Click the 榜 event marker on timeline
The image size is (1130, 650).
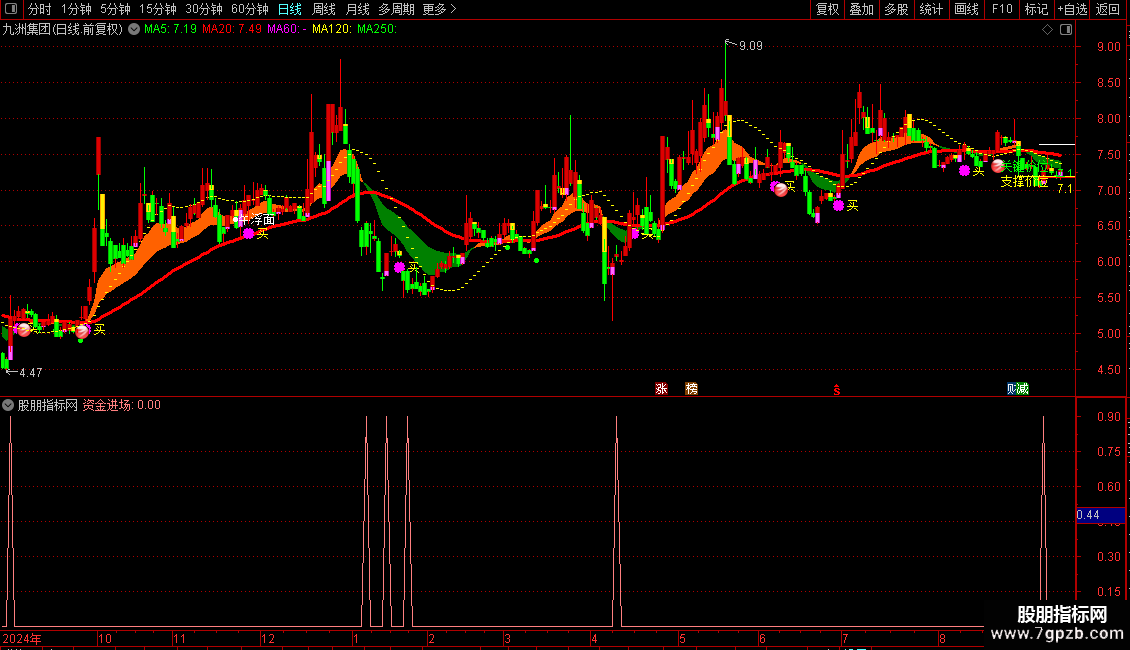(691, 389)
